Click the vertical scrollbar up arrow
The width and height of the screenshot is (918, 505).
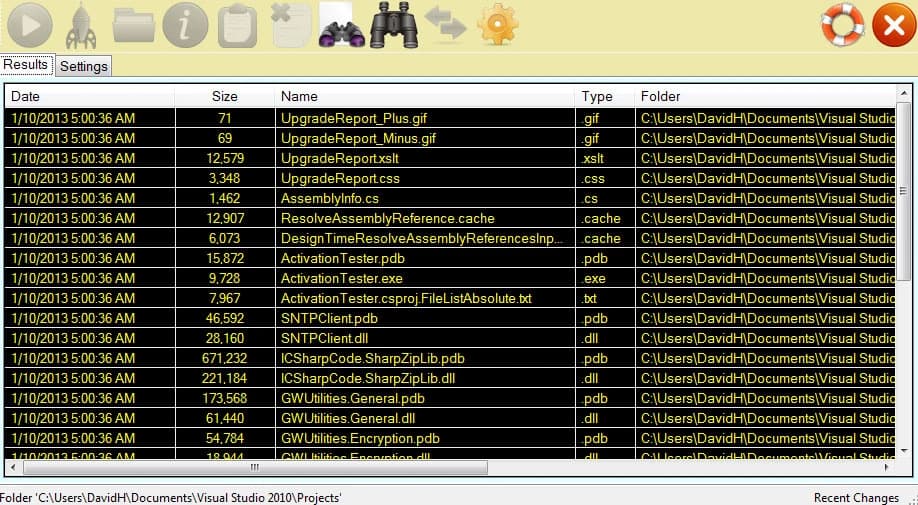point(903,93)
